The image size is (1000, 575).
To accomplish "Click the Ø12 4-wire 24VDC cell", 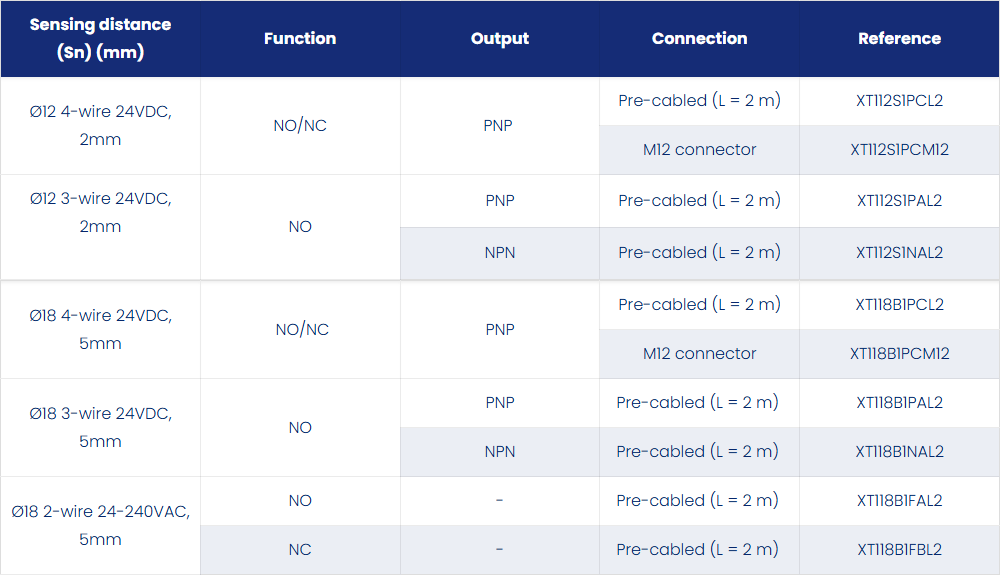I will [100, 126].
